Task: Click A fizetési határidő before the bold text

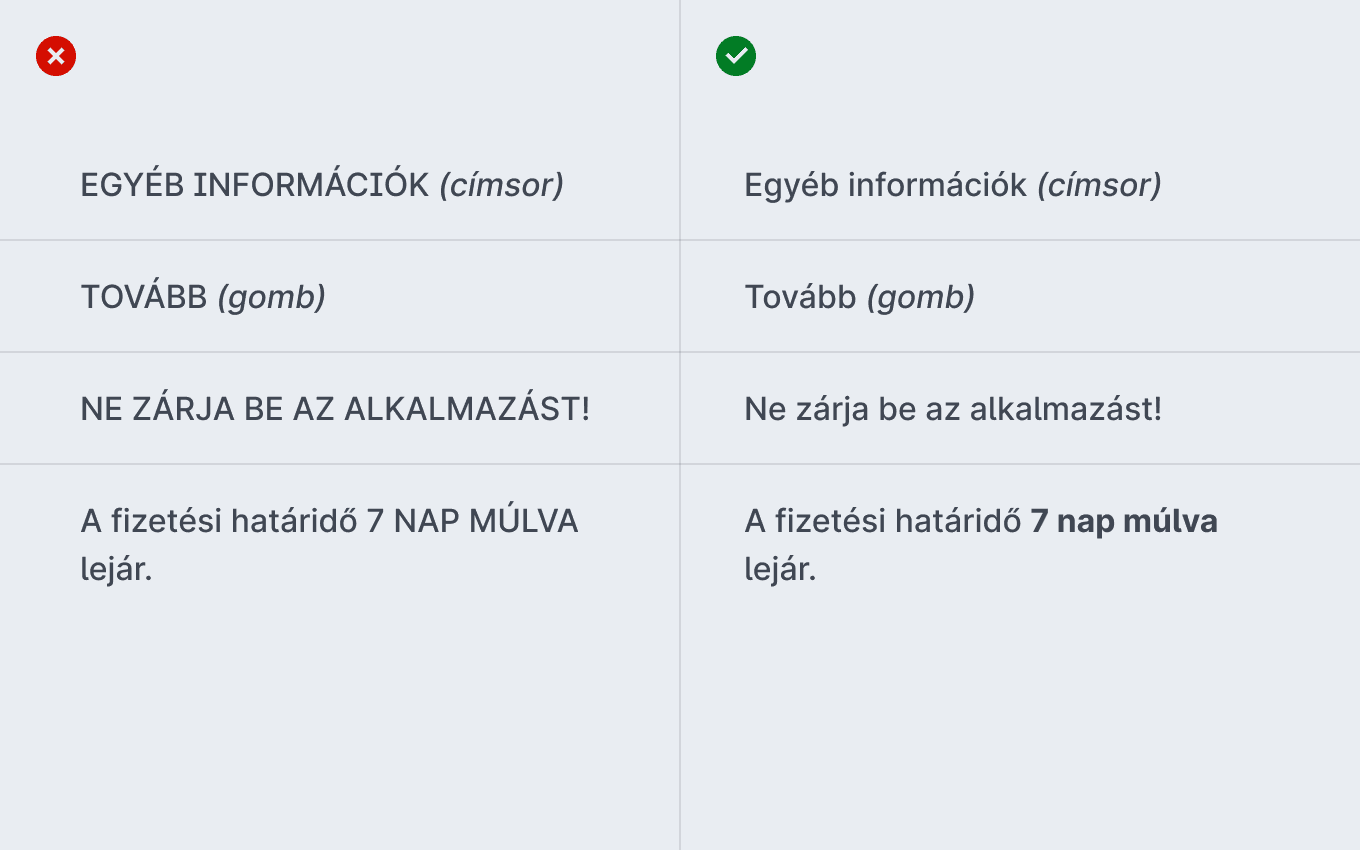Action: [x=883, y=521]
